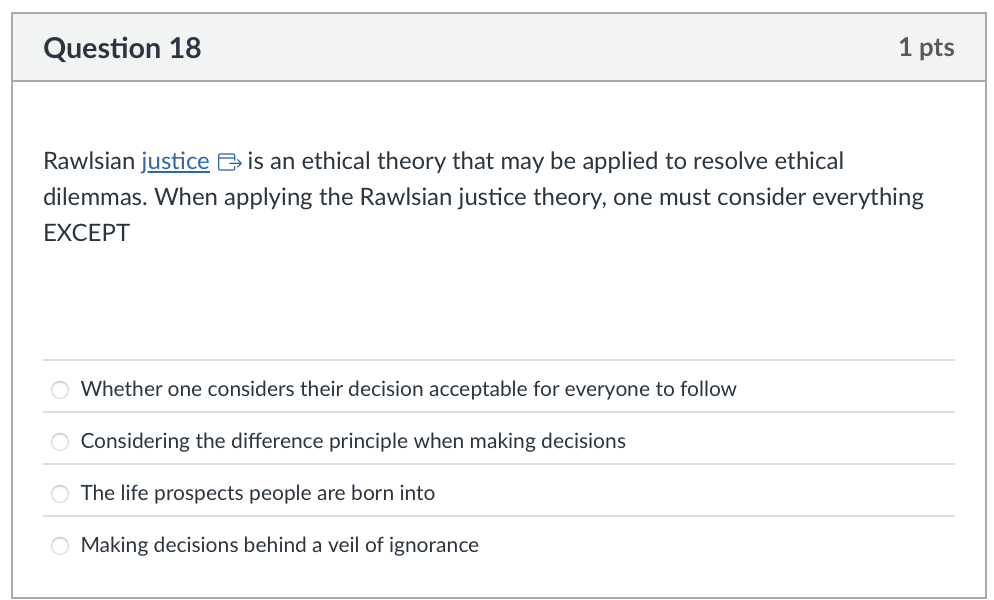This screenshot has height=600, width=994.
Task: Click answer text "Whether one considers their decision acceptable"
Action: (x=408, y=389)
